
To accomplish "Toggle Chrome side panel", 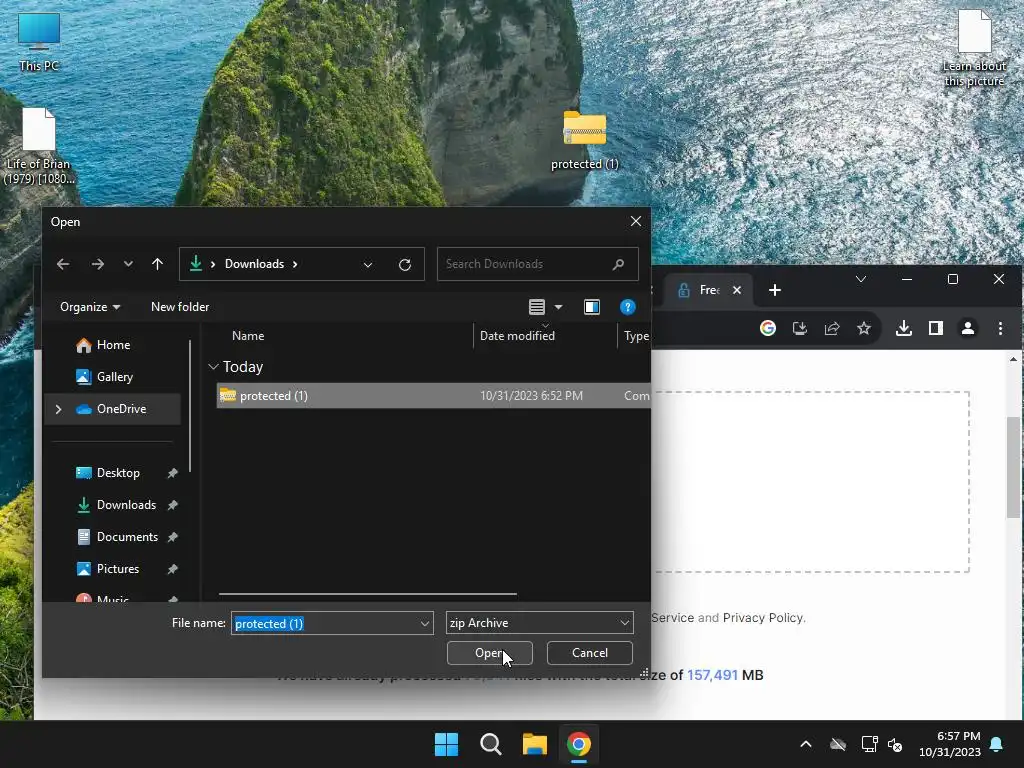I will [x=936, y=328].
